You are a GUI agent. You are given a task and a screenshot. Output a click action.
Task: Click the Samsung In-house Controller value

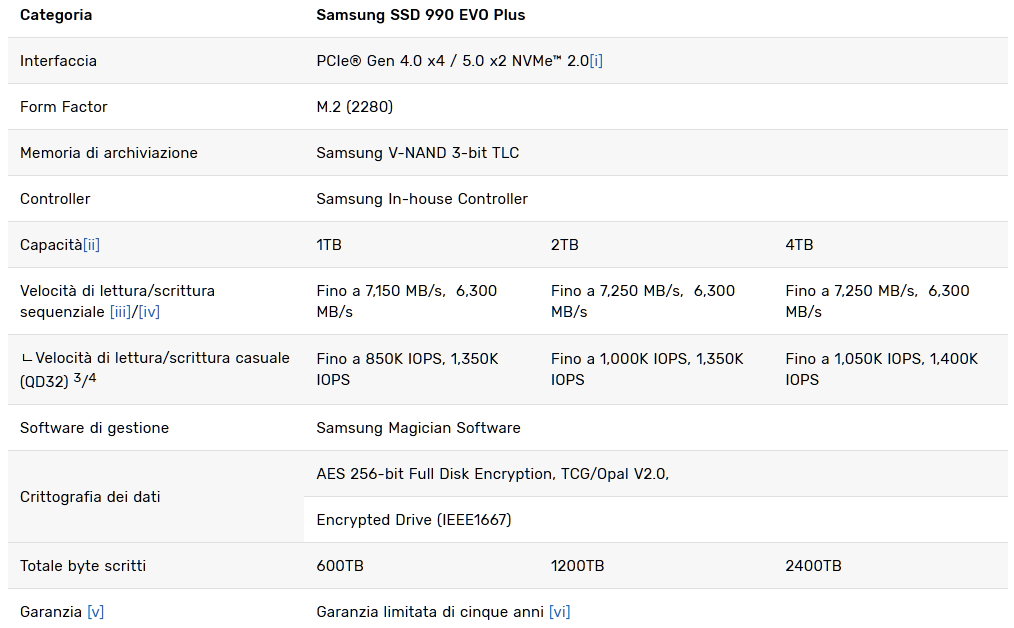[422, 199]
